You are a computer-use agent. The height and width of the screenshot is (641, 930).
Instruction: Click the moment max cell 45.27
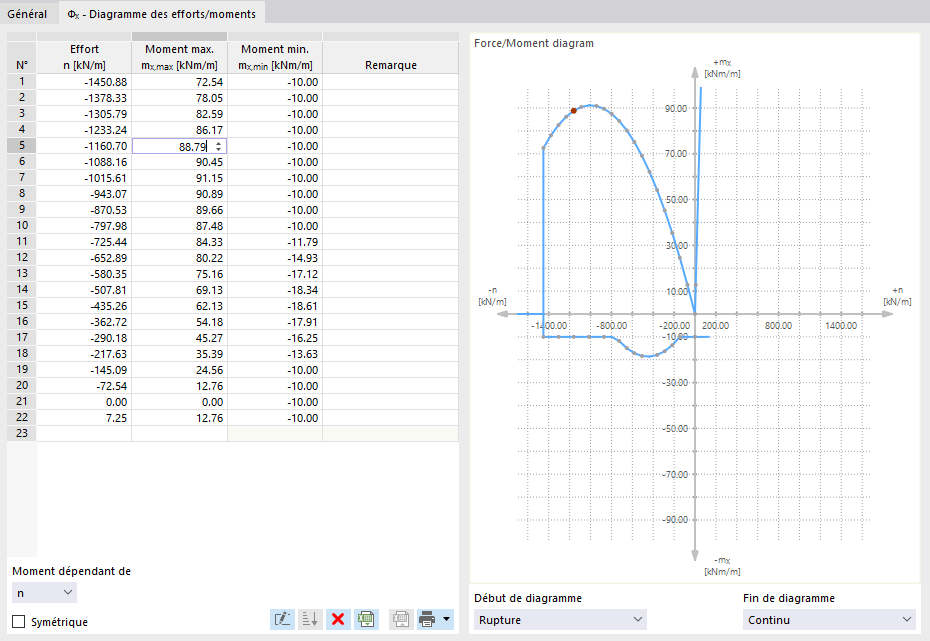[179, 338]
